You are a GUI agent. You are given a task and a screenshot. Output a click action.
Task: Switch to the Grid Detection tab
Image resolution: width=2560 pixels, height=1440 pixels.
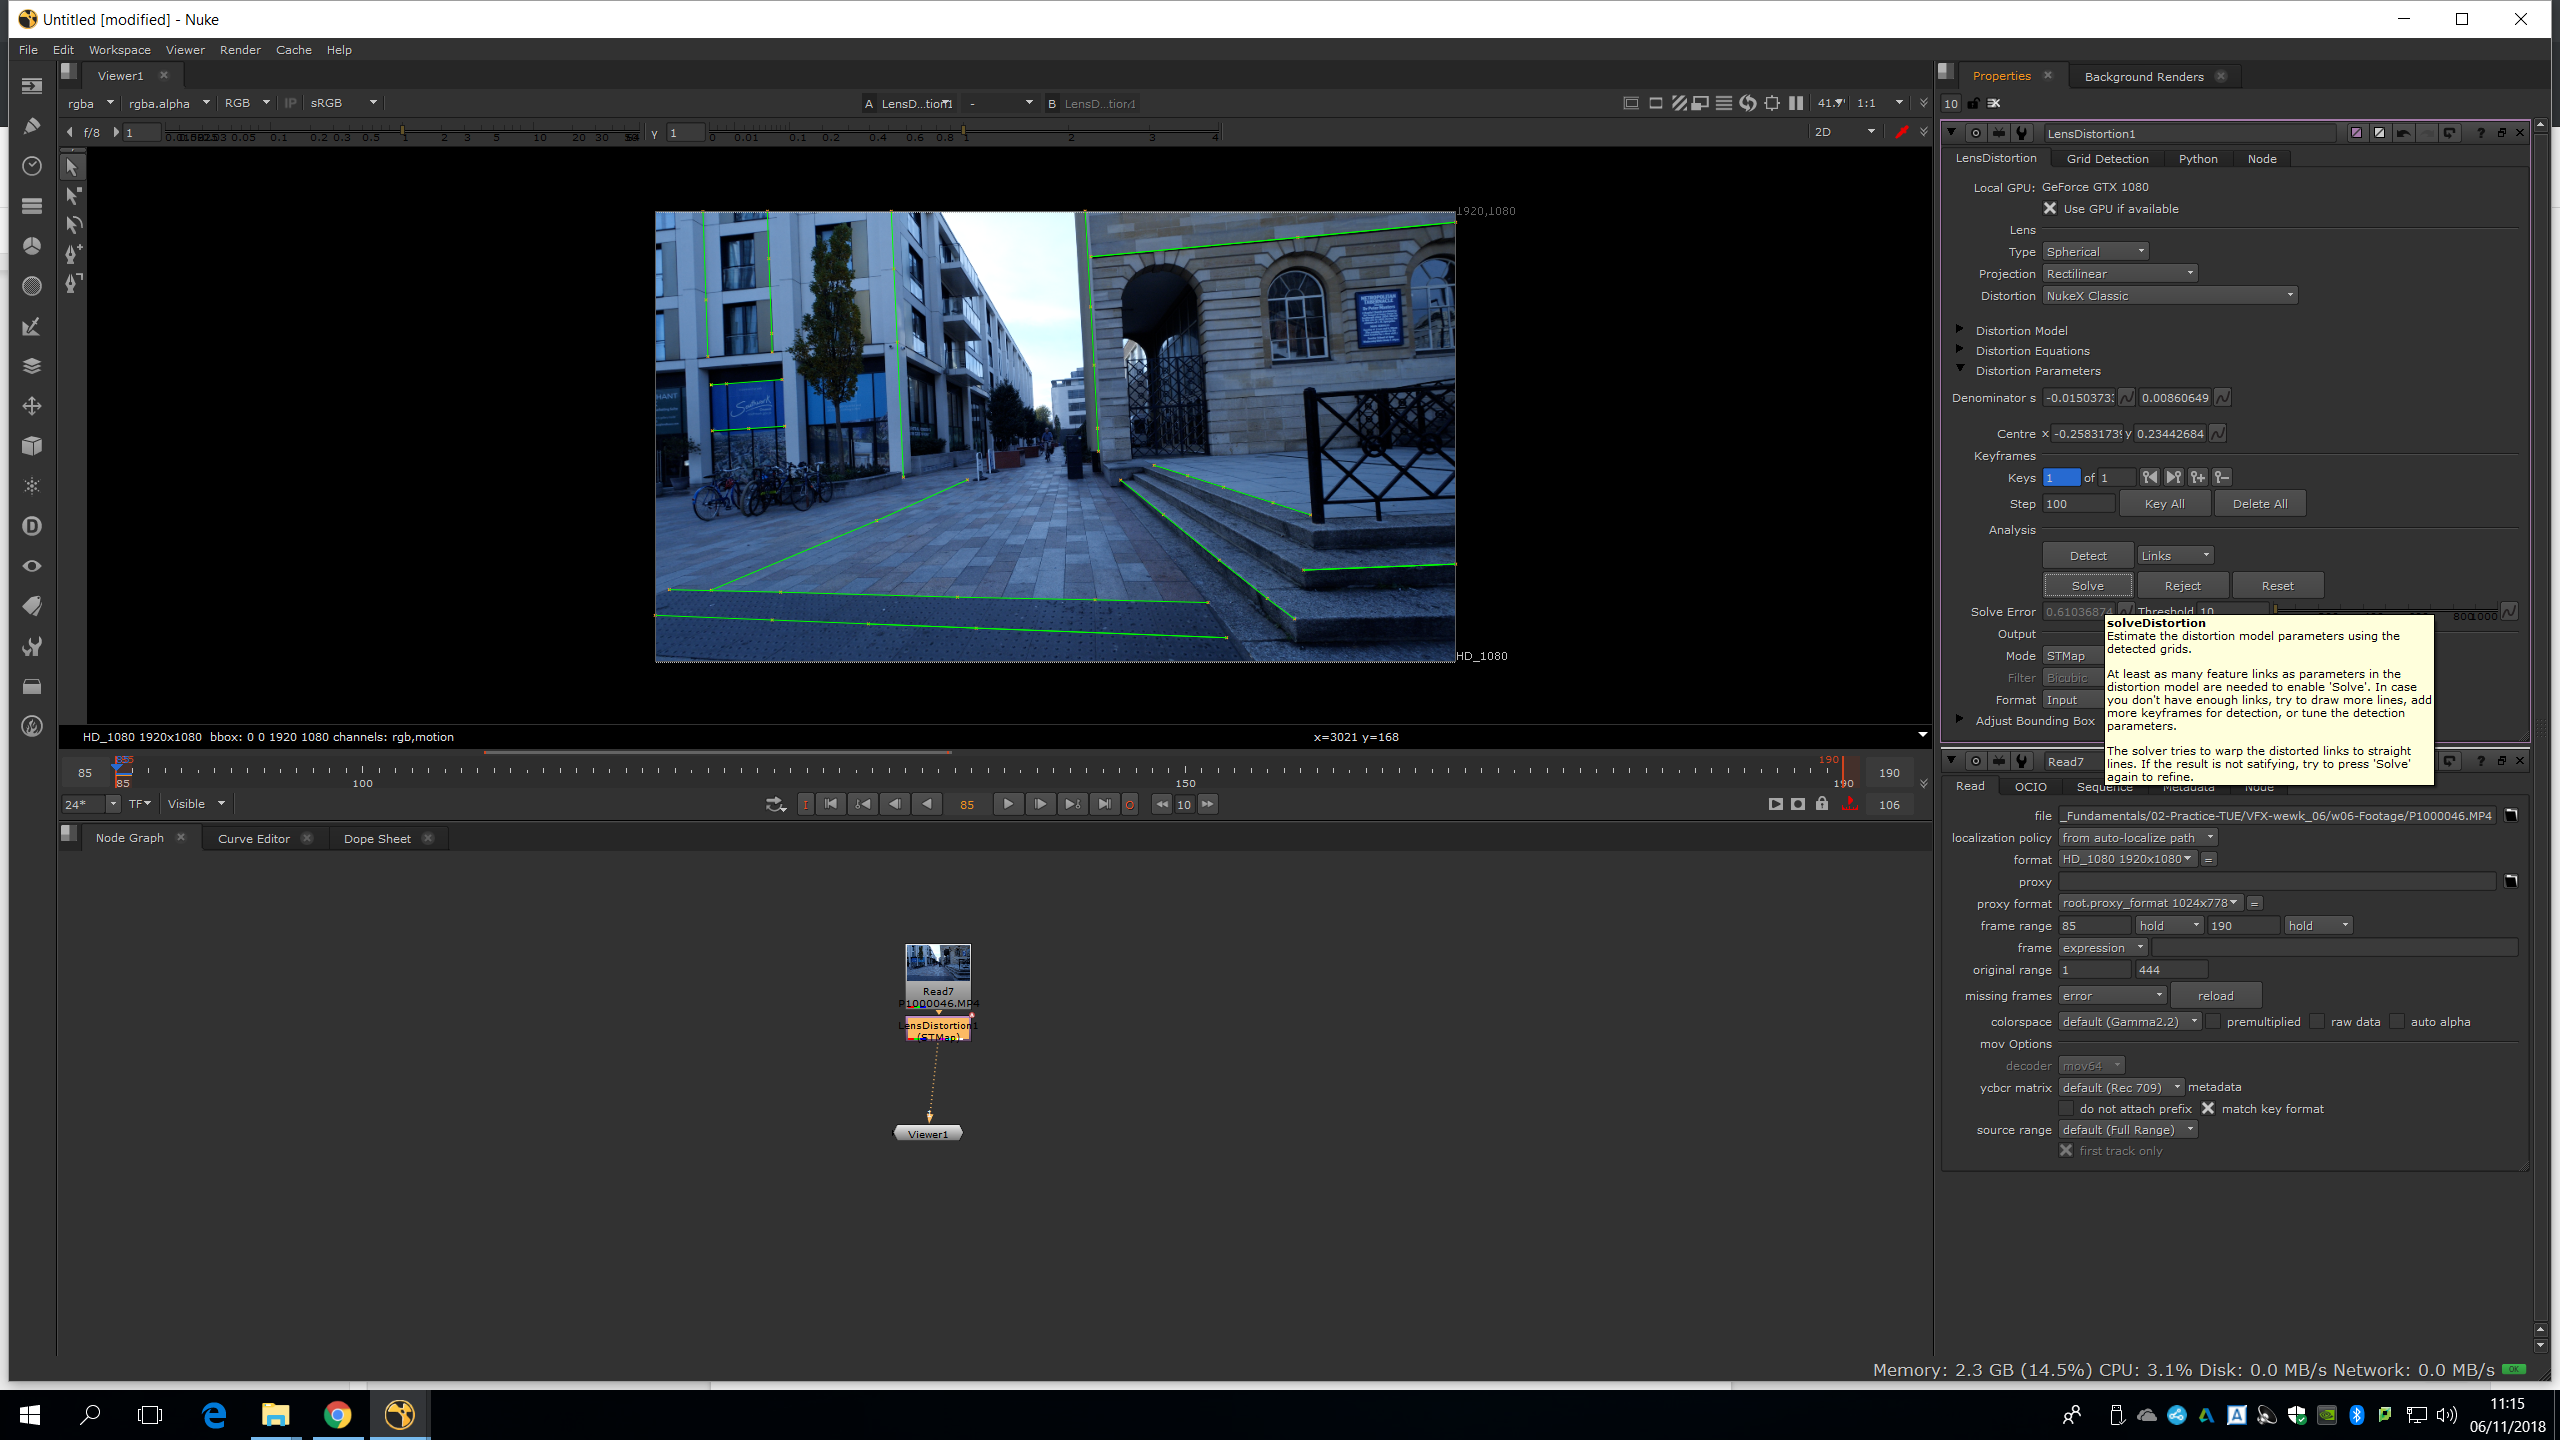pyautogui.click(x=2107, y=159)
